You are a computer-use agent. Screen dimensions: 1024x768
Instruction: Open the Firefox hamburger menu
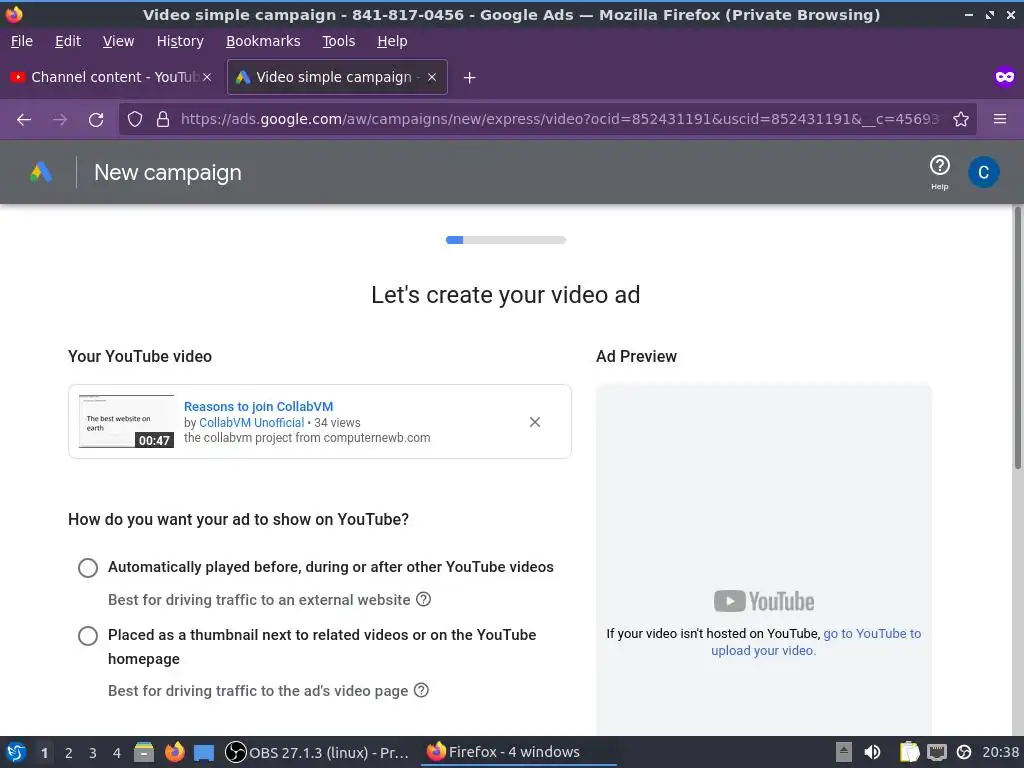[1000, 119]
